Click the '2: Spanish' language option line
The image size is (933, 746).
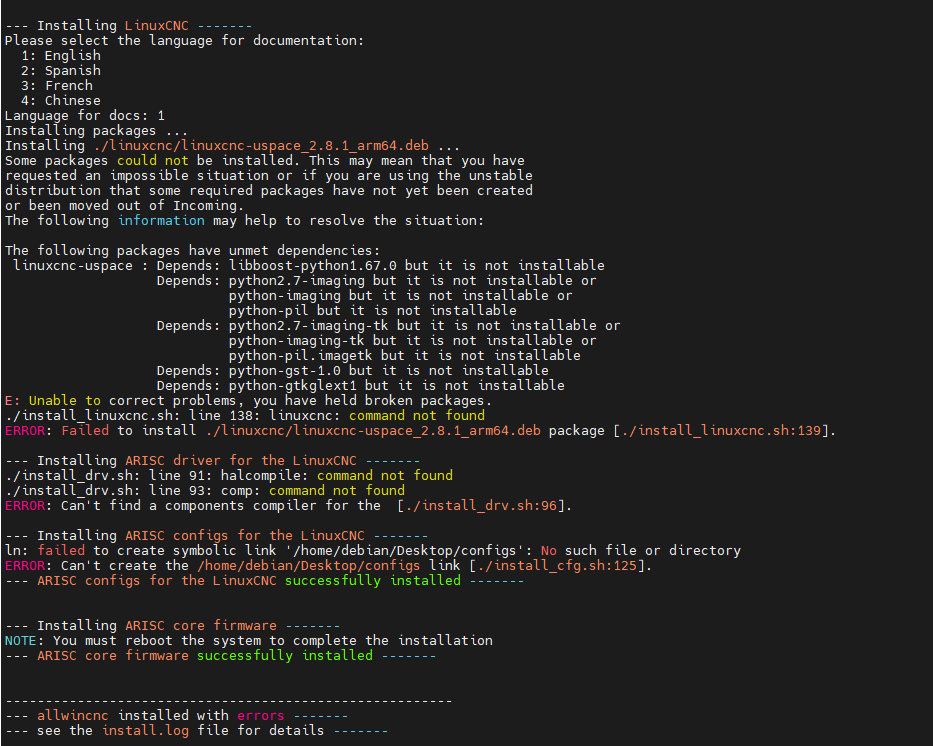61,70
